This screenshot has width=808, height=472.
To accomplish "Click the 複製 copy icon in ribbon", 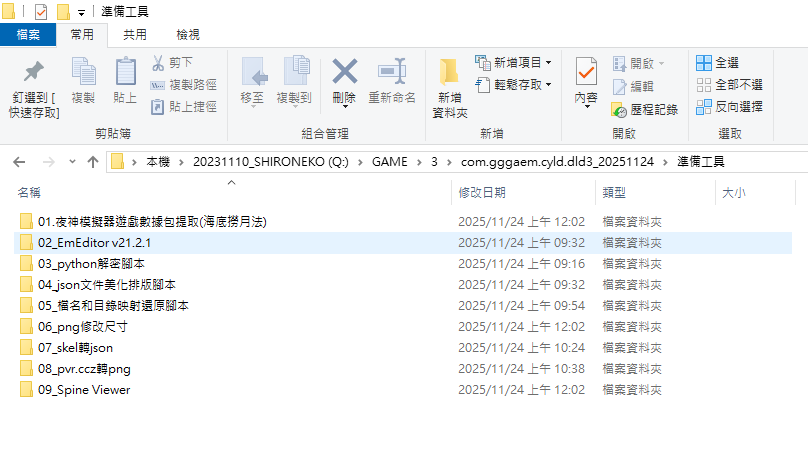I will 83,73.
